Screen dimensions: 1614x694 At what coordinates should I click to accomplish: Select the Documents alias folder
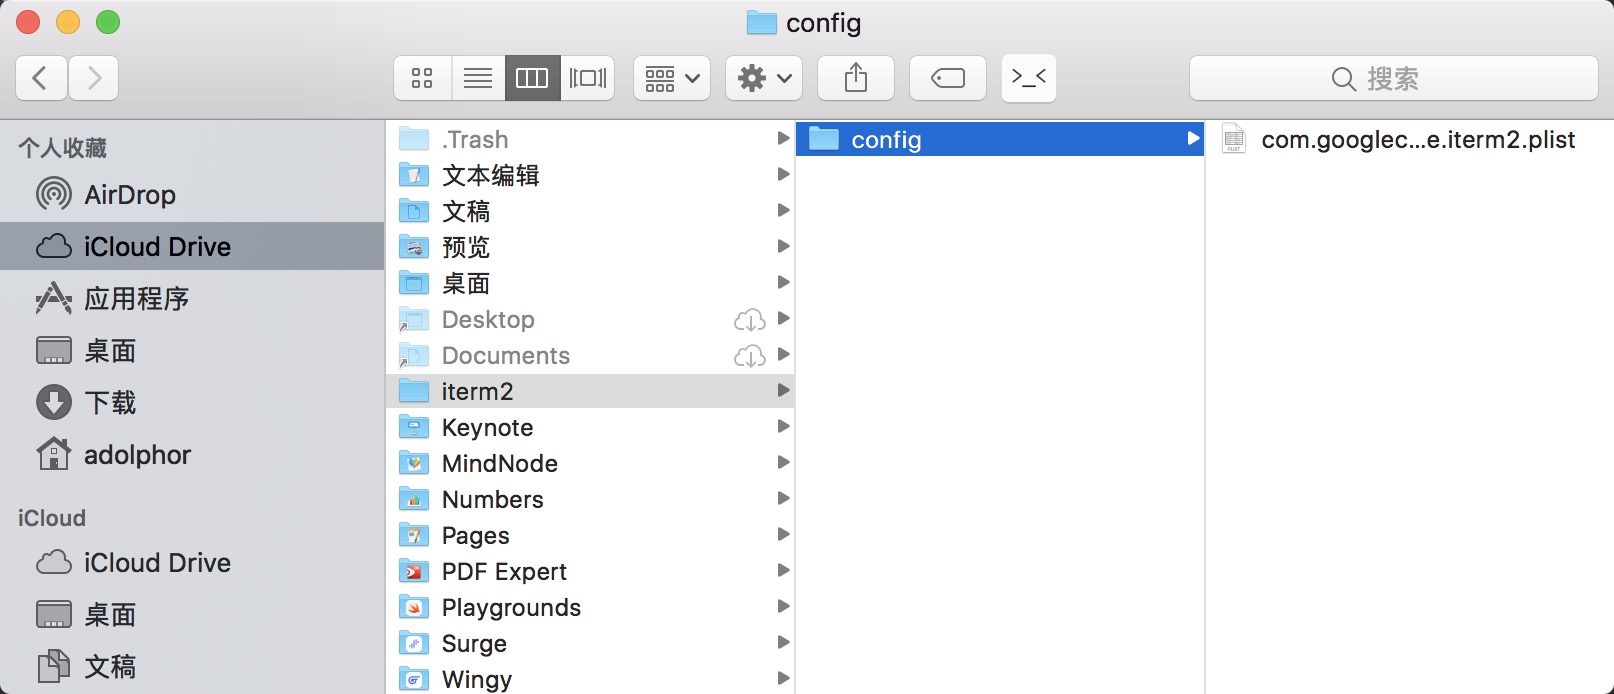pyautogui.click(x=590, y=355)
